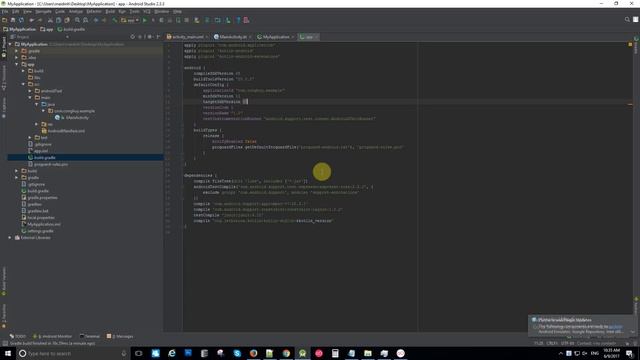Open the Messages tool window
Image resolution: width=640 pixels, height=360 pixels.
pos(120,336)
